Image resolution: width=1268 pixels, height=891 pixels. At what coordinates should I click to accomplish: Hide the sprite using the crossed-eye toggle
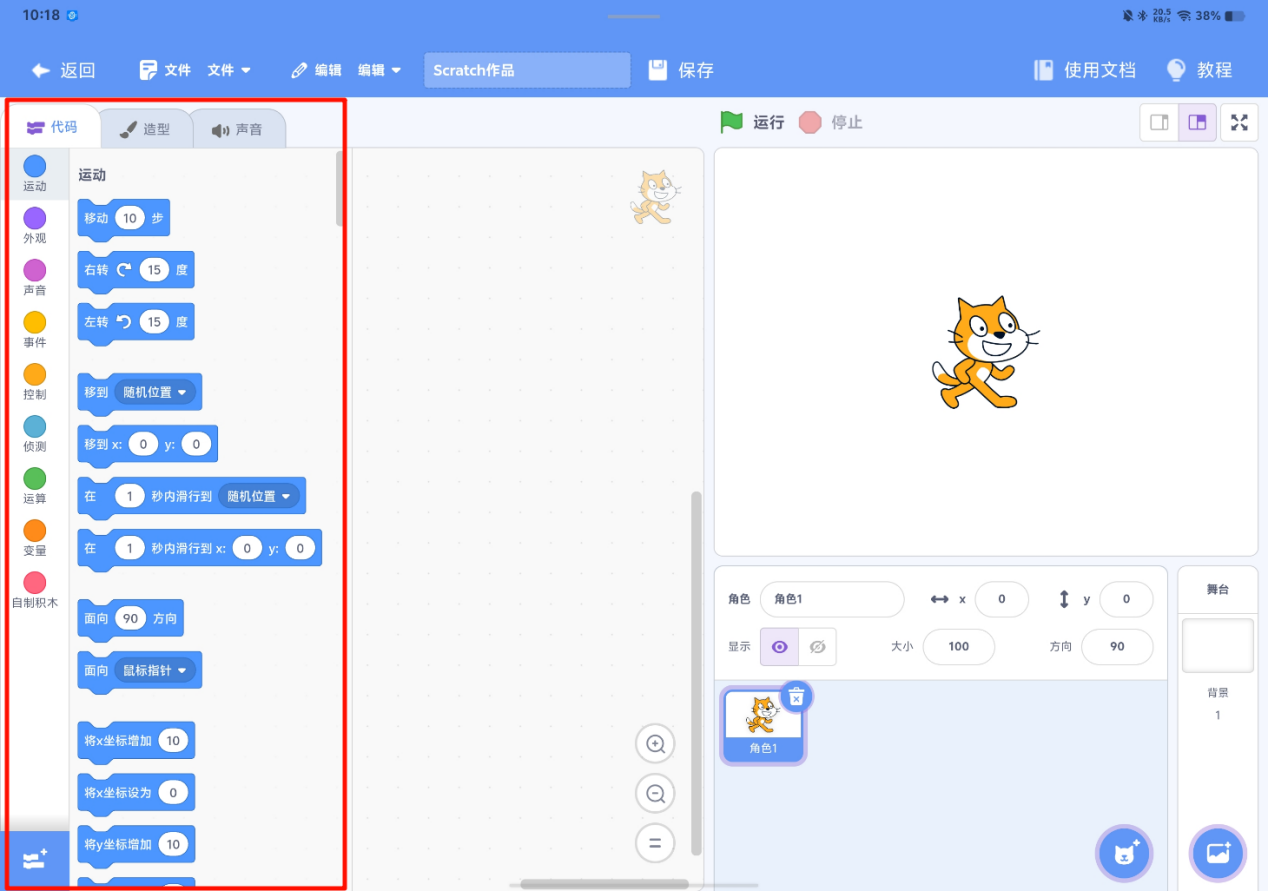pos(817,647)
